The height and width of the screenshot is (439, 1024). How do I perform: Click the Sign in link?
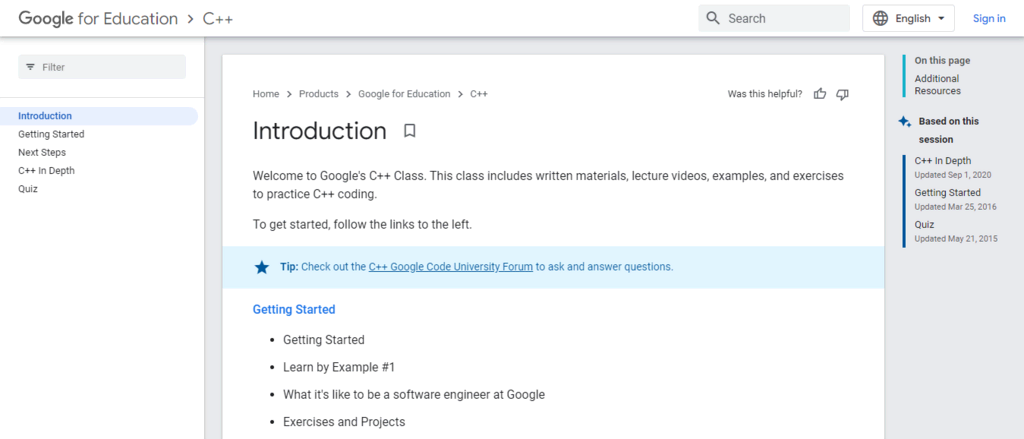coord(989,18)
